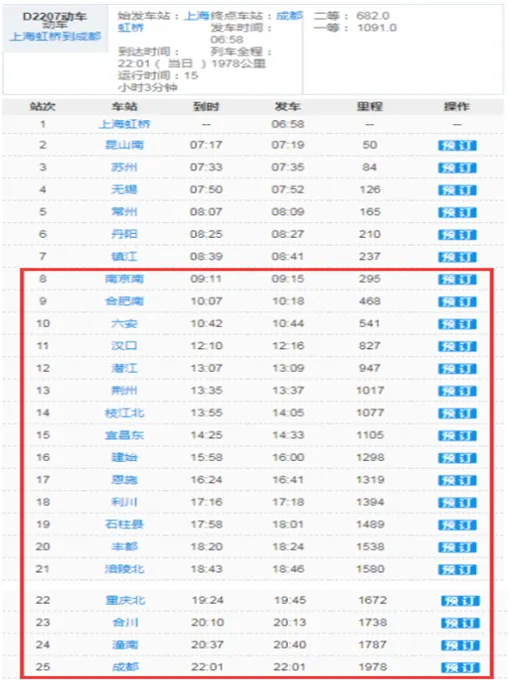
Task: Open the 上海虹桥 station link in table
Action: (x=124, y=124)
